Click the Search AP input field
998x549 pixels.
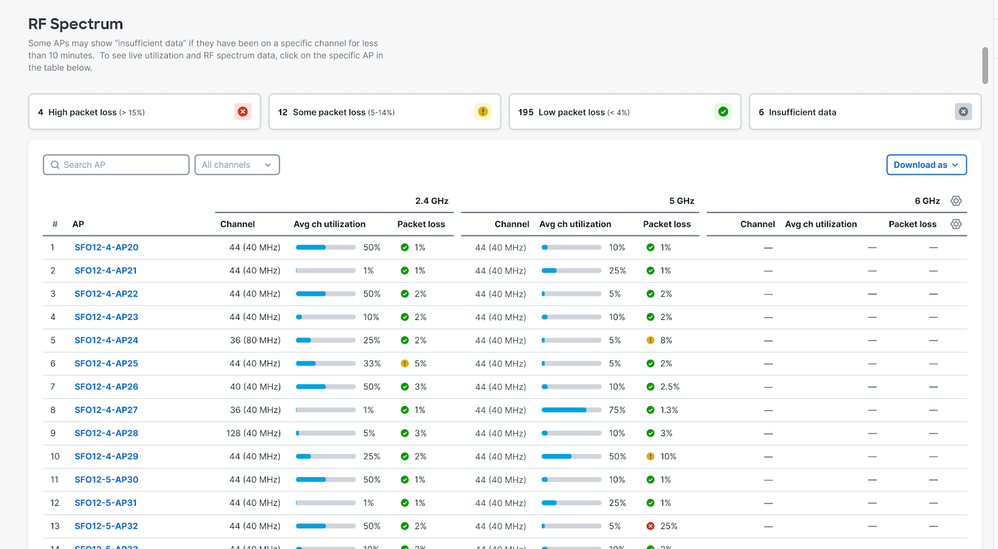click(116, 165)
